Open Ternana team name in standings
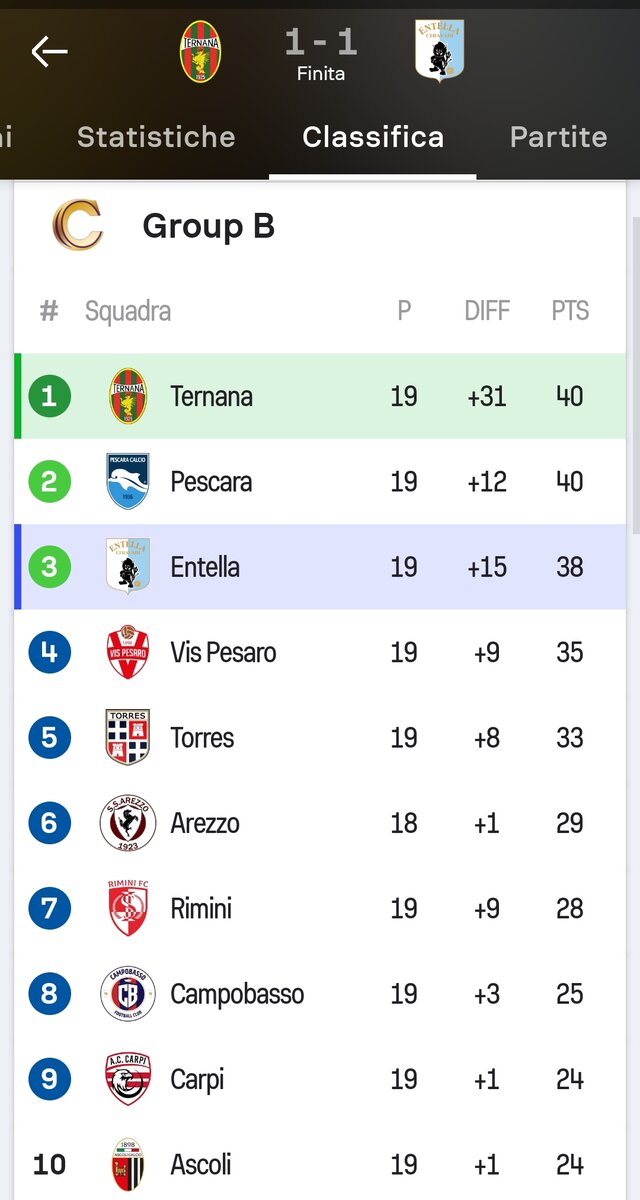The height and width of the screenshot is (1200, 640). (x=211, y=396)
